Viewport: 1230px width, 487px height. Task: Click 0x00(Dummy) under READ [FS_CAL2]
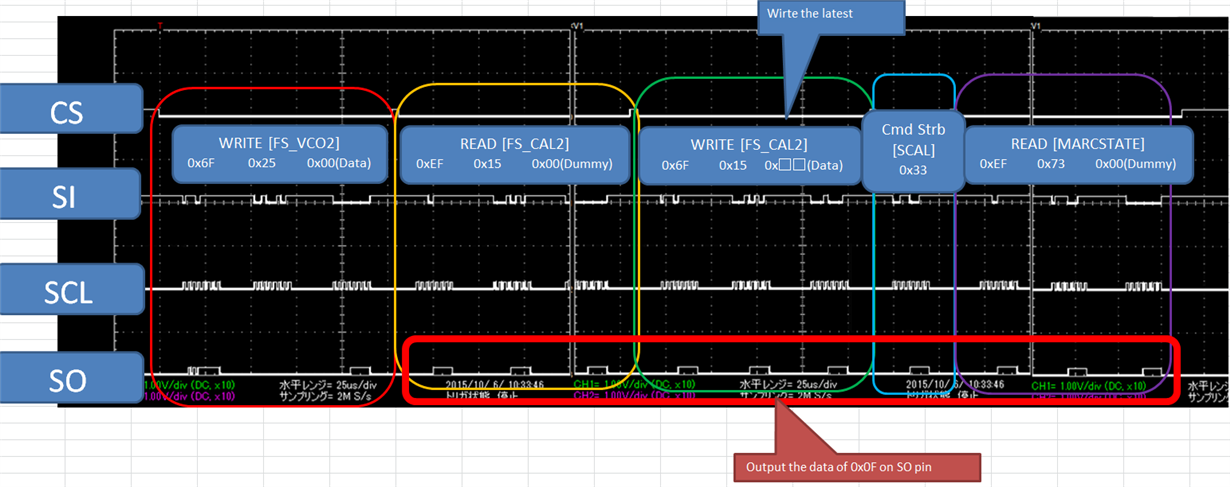click(572, 164)
